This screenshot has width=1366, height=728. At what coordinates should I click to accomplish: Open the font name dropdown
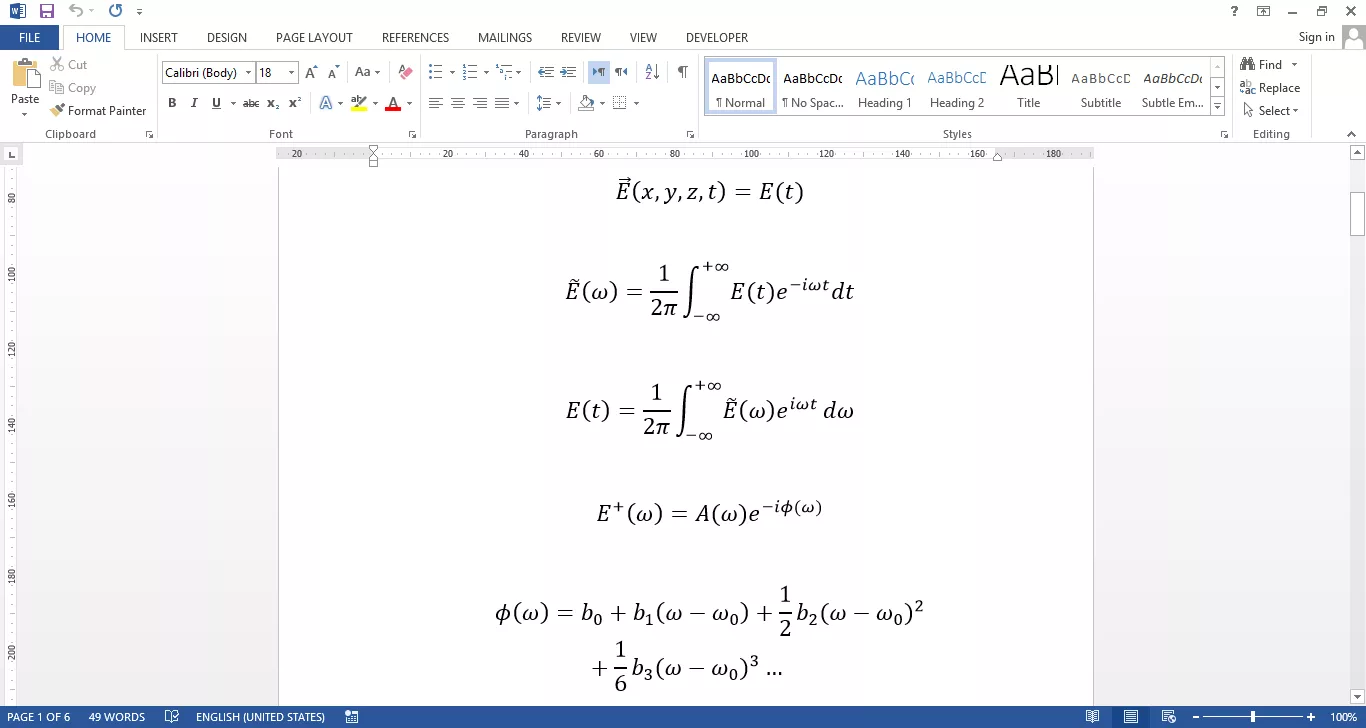pyautogui.click(x=248, y=73)
